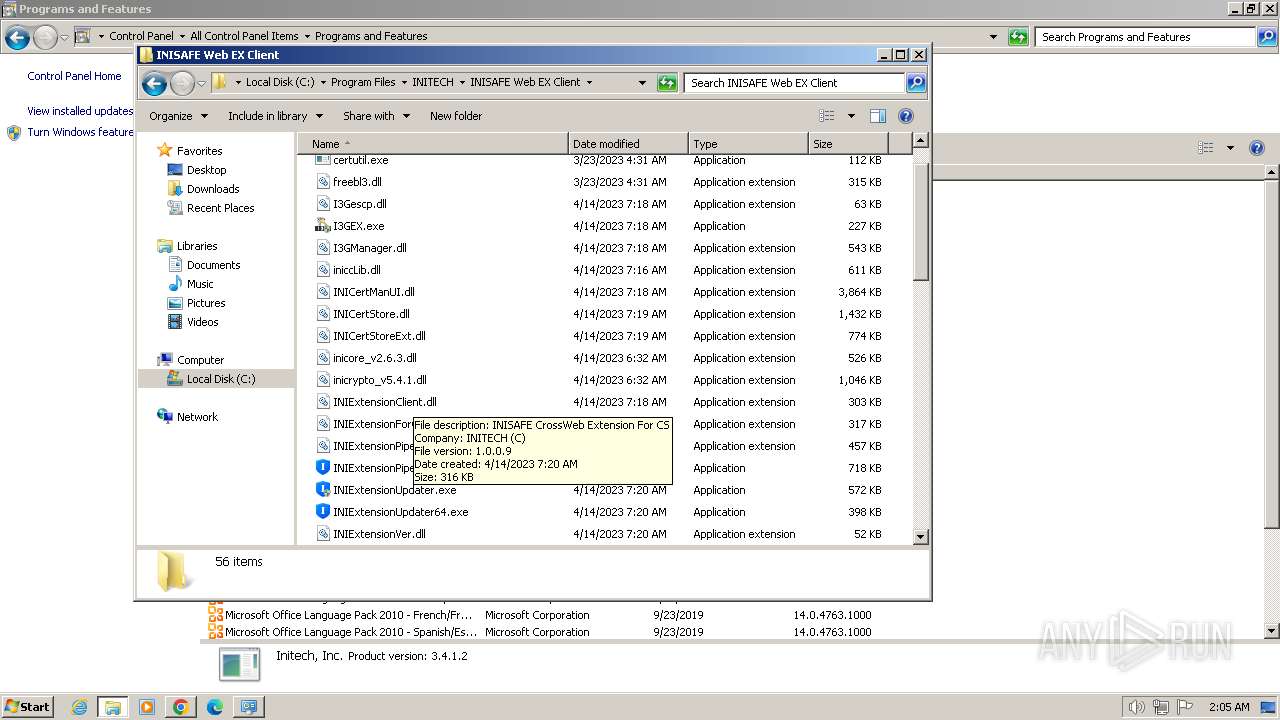1280x720 pixels.
Task: Click the Start button
Action: click(x=28, y=707)
